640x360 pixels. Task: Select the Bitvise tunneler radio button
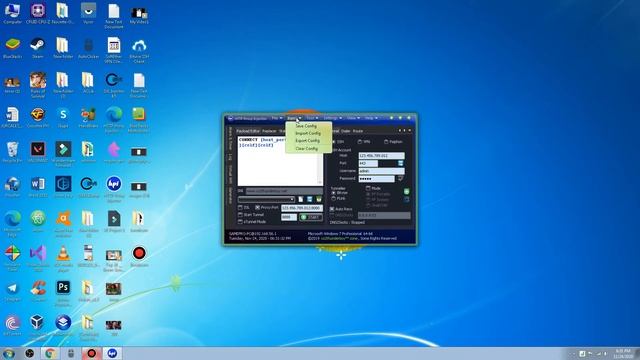[340, 193]
